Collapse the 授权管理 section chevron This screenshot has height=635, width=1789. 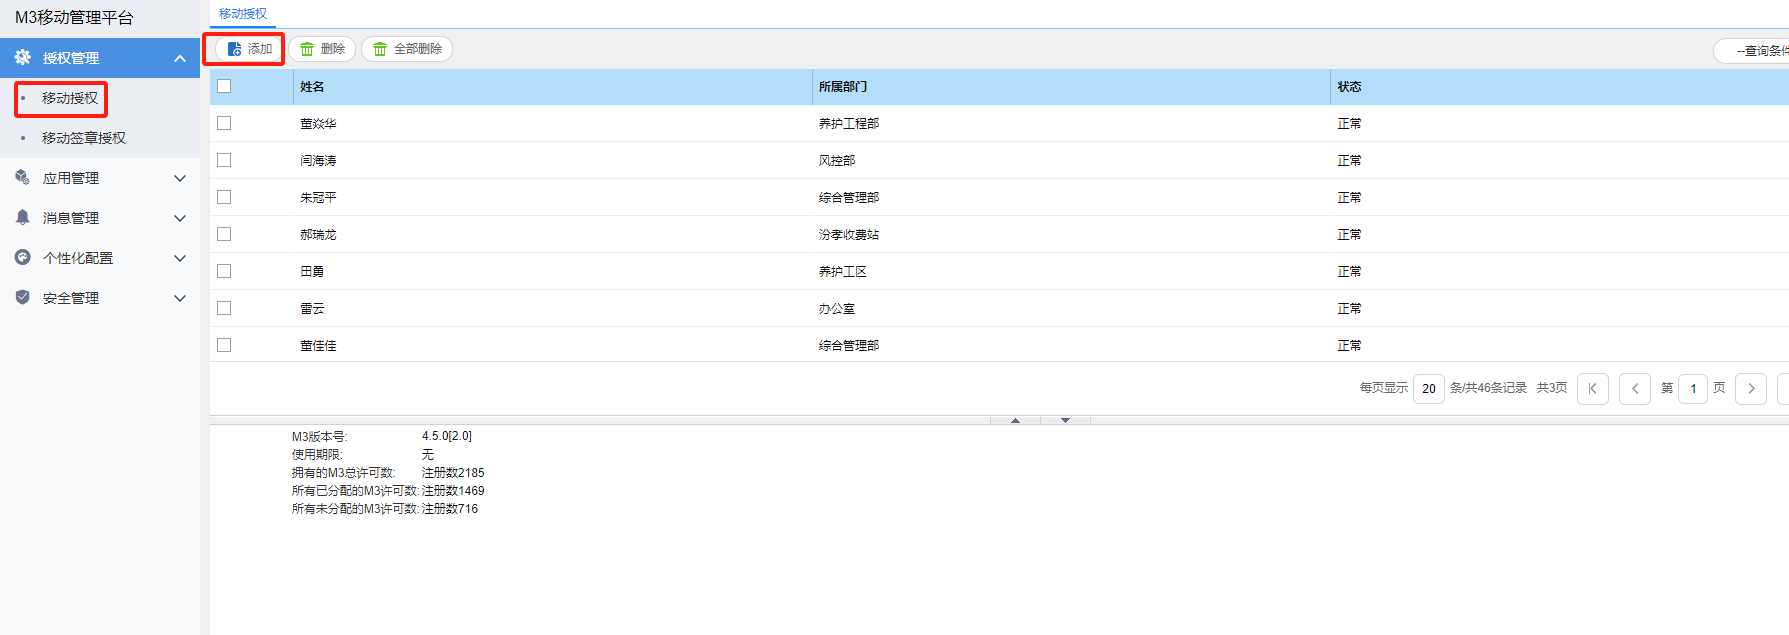[x=180, y=58]
